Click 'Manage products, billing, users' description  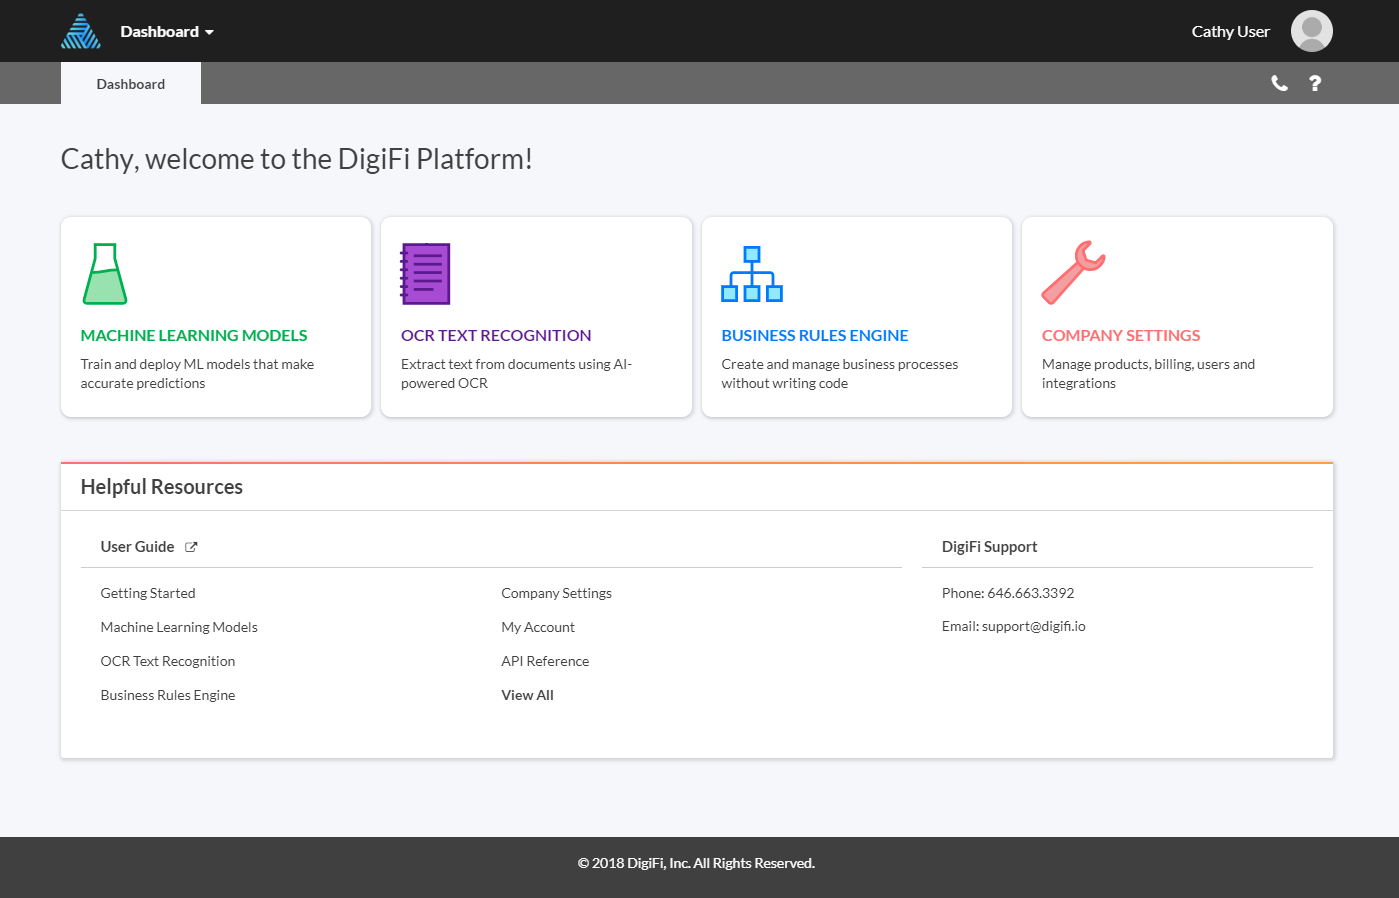coord(1148,374)
